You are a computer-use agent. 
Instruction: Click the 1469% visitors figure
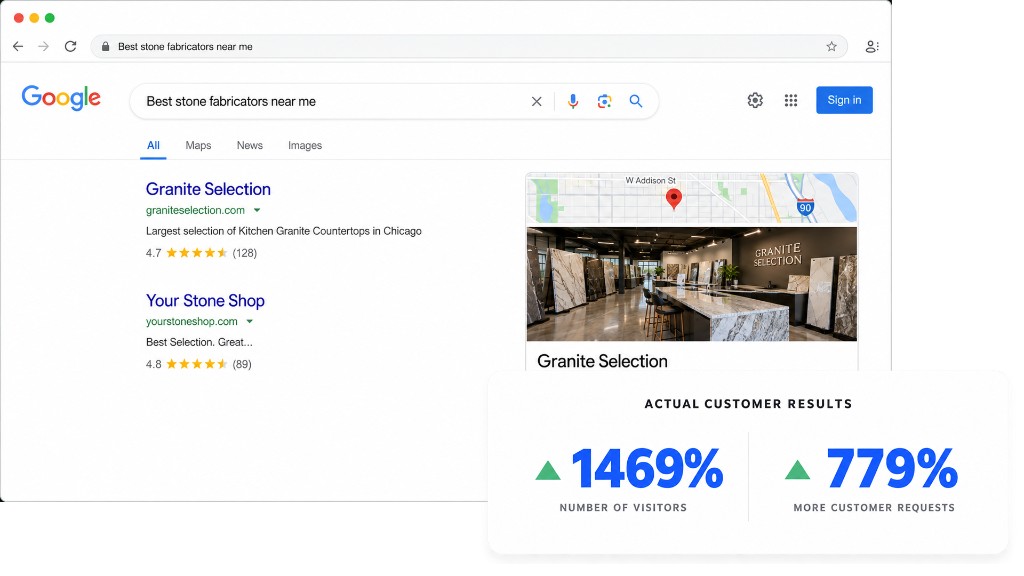click(648, 468)
